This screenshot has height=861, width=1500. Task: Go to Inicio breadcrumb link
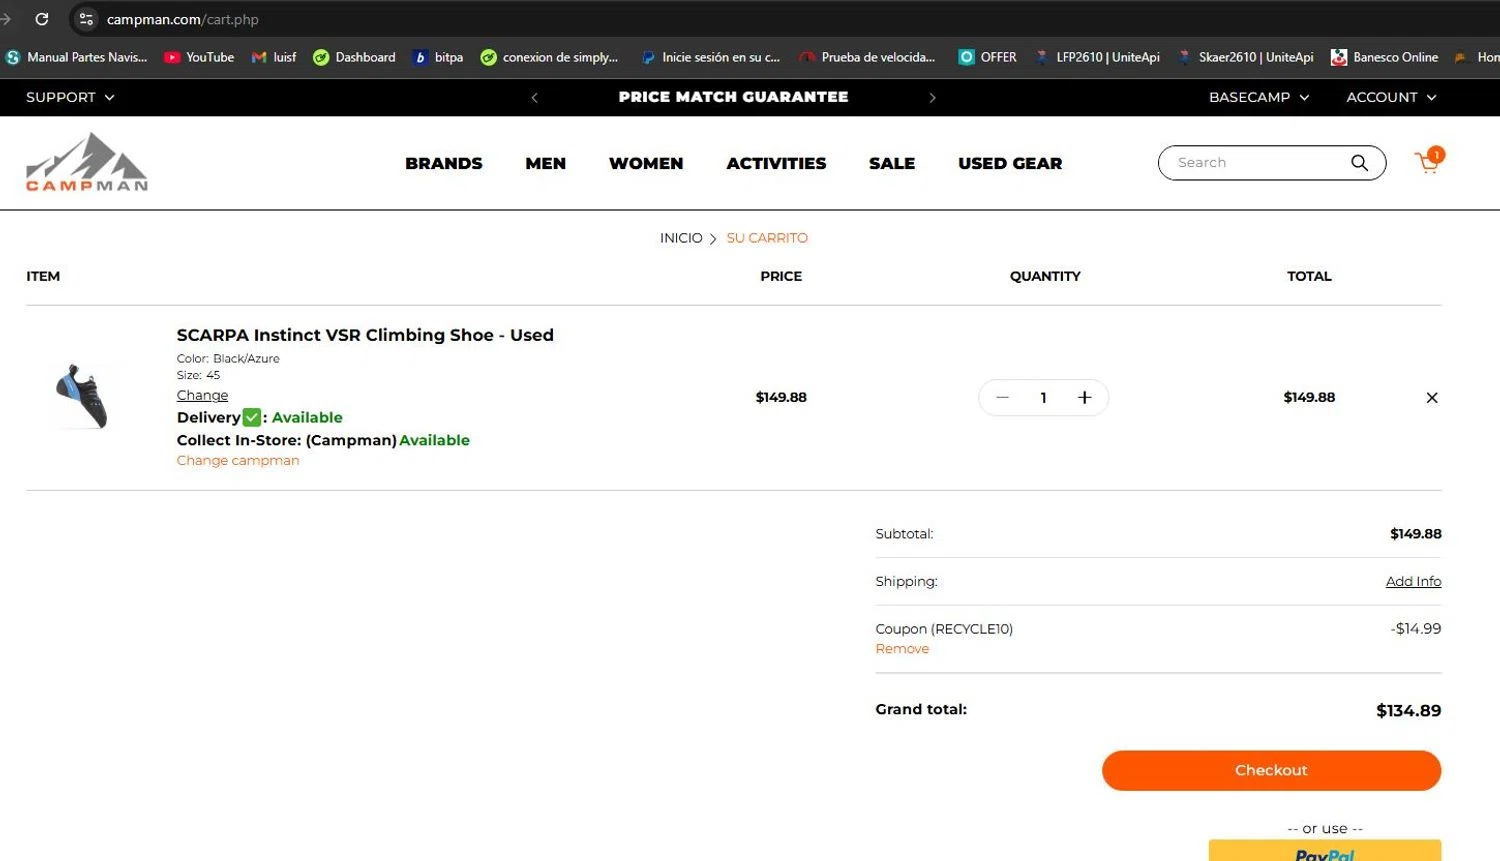[681, 238]
